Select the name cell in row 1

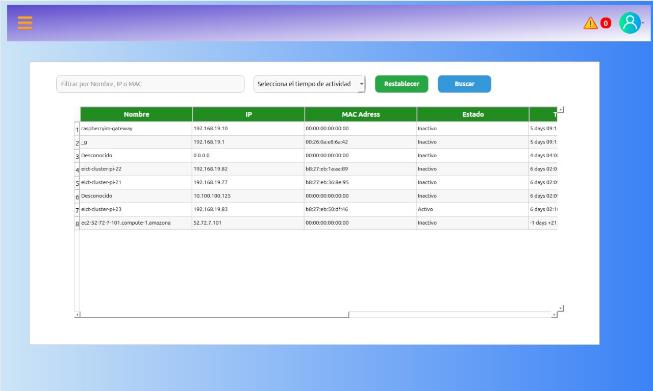tap(136, 129)
